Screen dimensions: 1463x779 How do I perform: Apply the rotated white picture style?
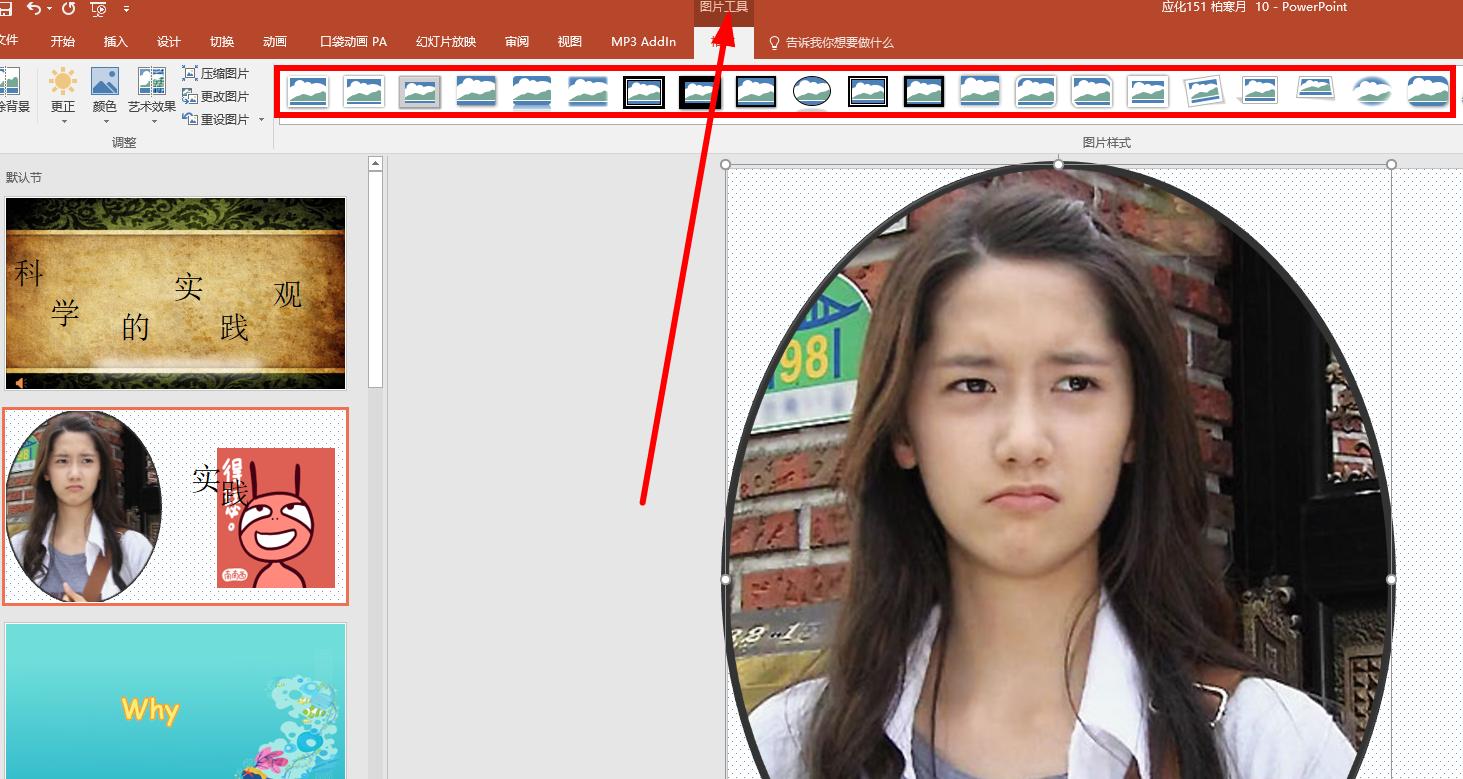(x=1203, y=92)
